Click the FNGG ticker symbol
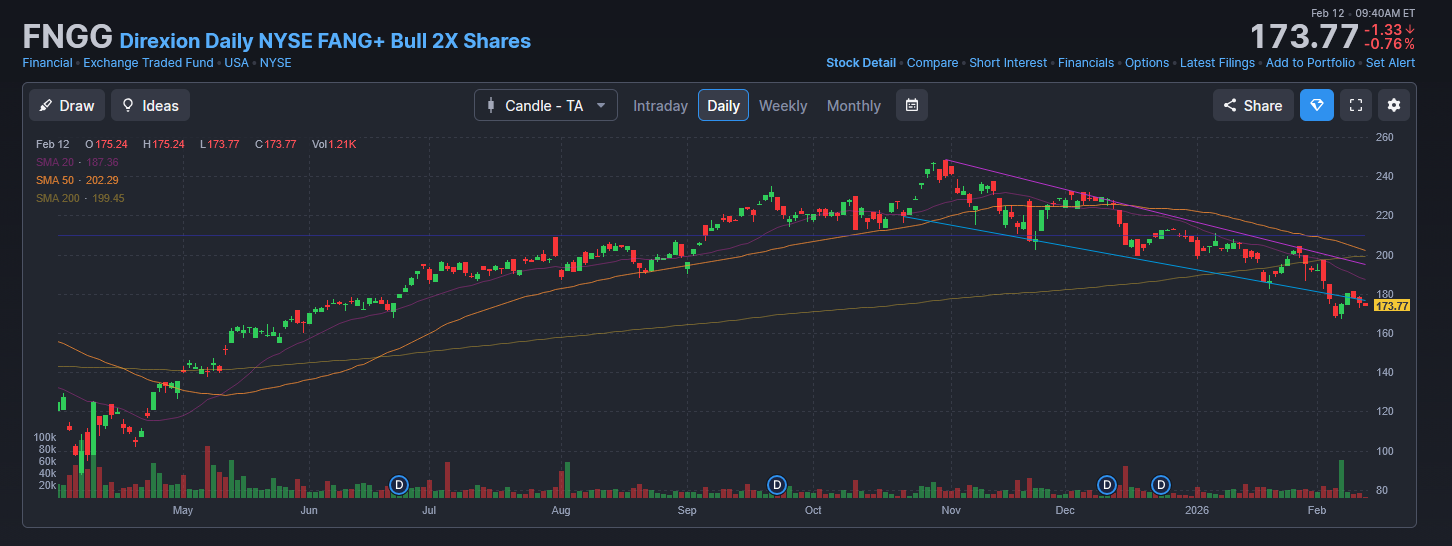 (67, 38)
